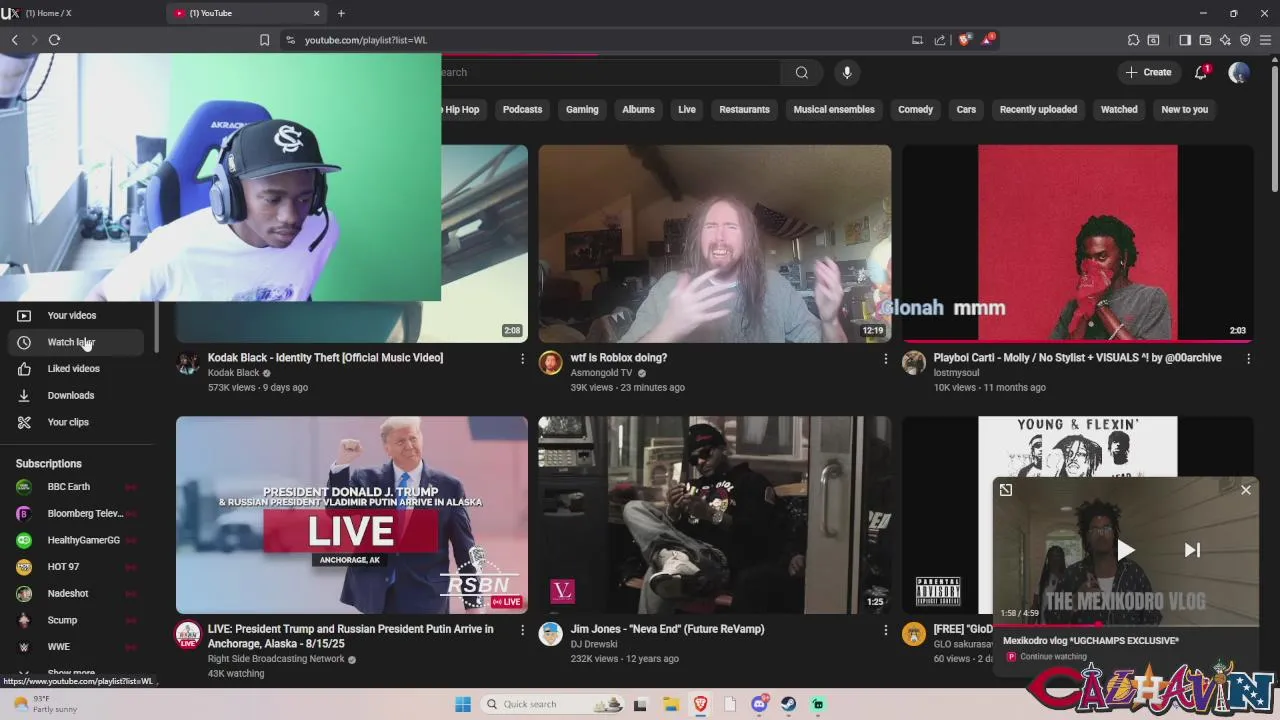Select the Restaurants filter chip
1280x720 pixels.
click(x=745, y=110)
